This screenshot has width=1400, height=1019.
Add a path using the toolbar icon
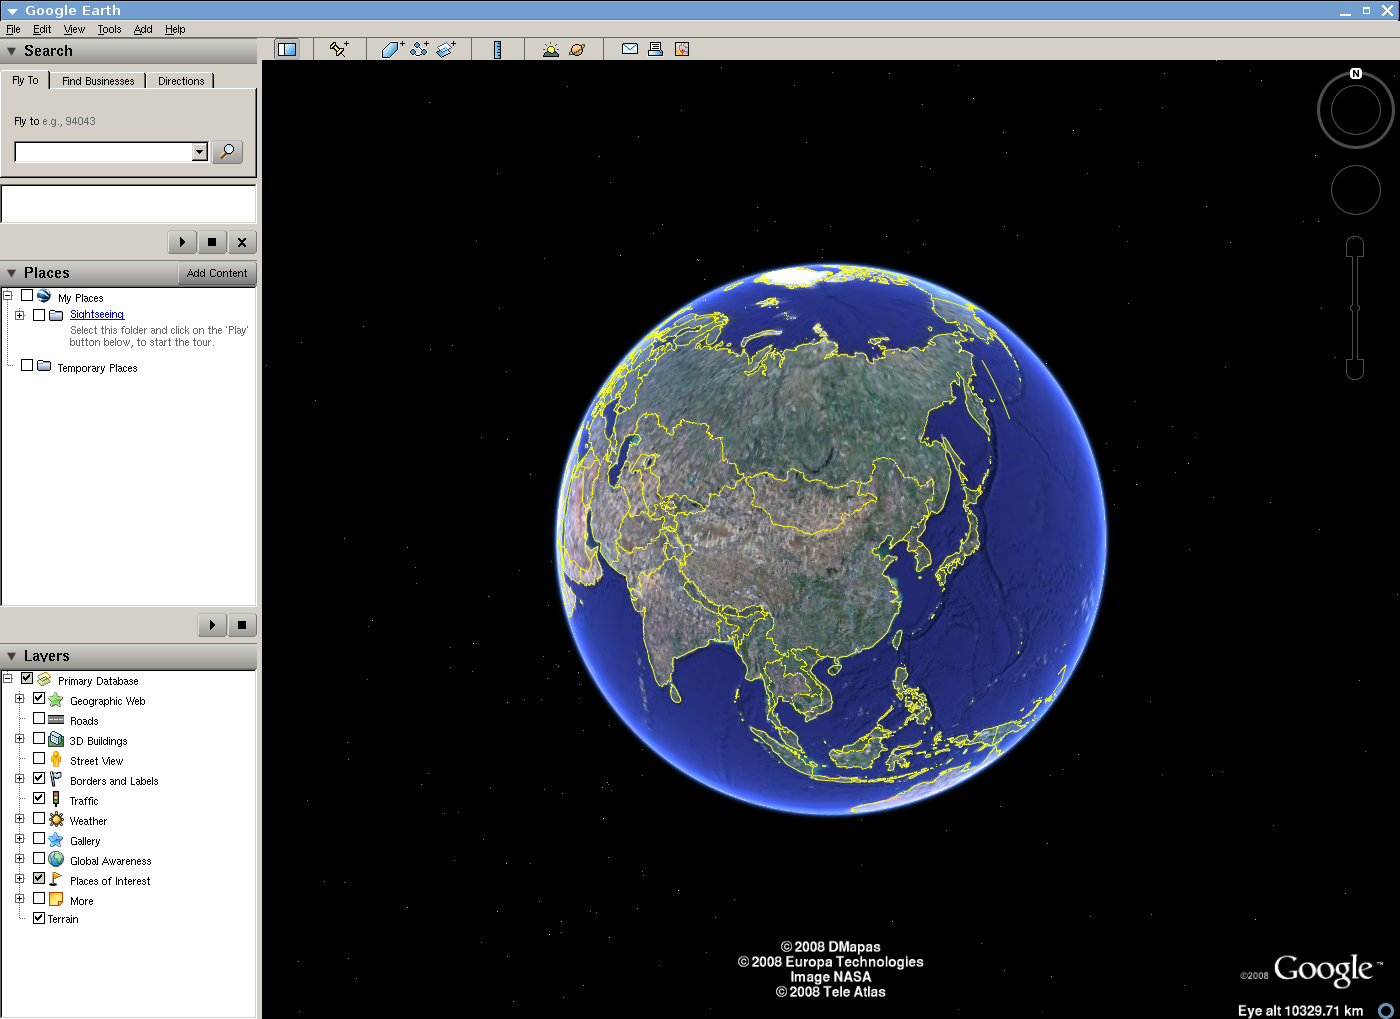tap(419, 49)
